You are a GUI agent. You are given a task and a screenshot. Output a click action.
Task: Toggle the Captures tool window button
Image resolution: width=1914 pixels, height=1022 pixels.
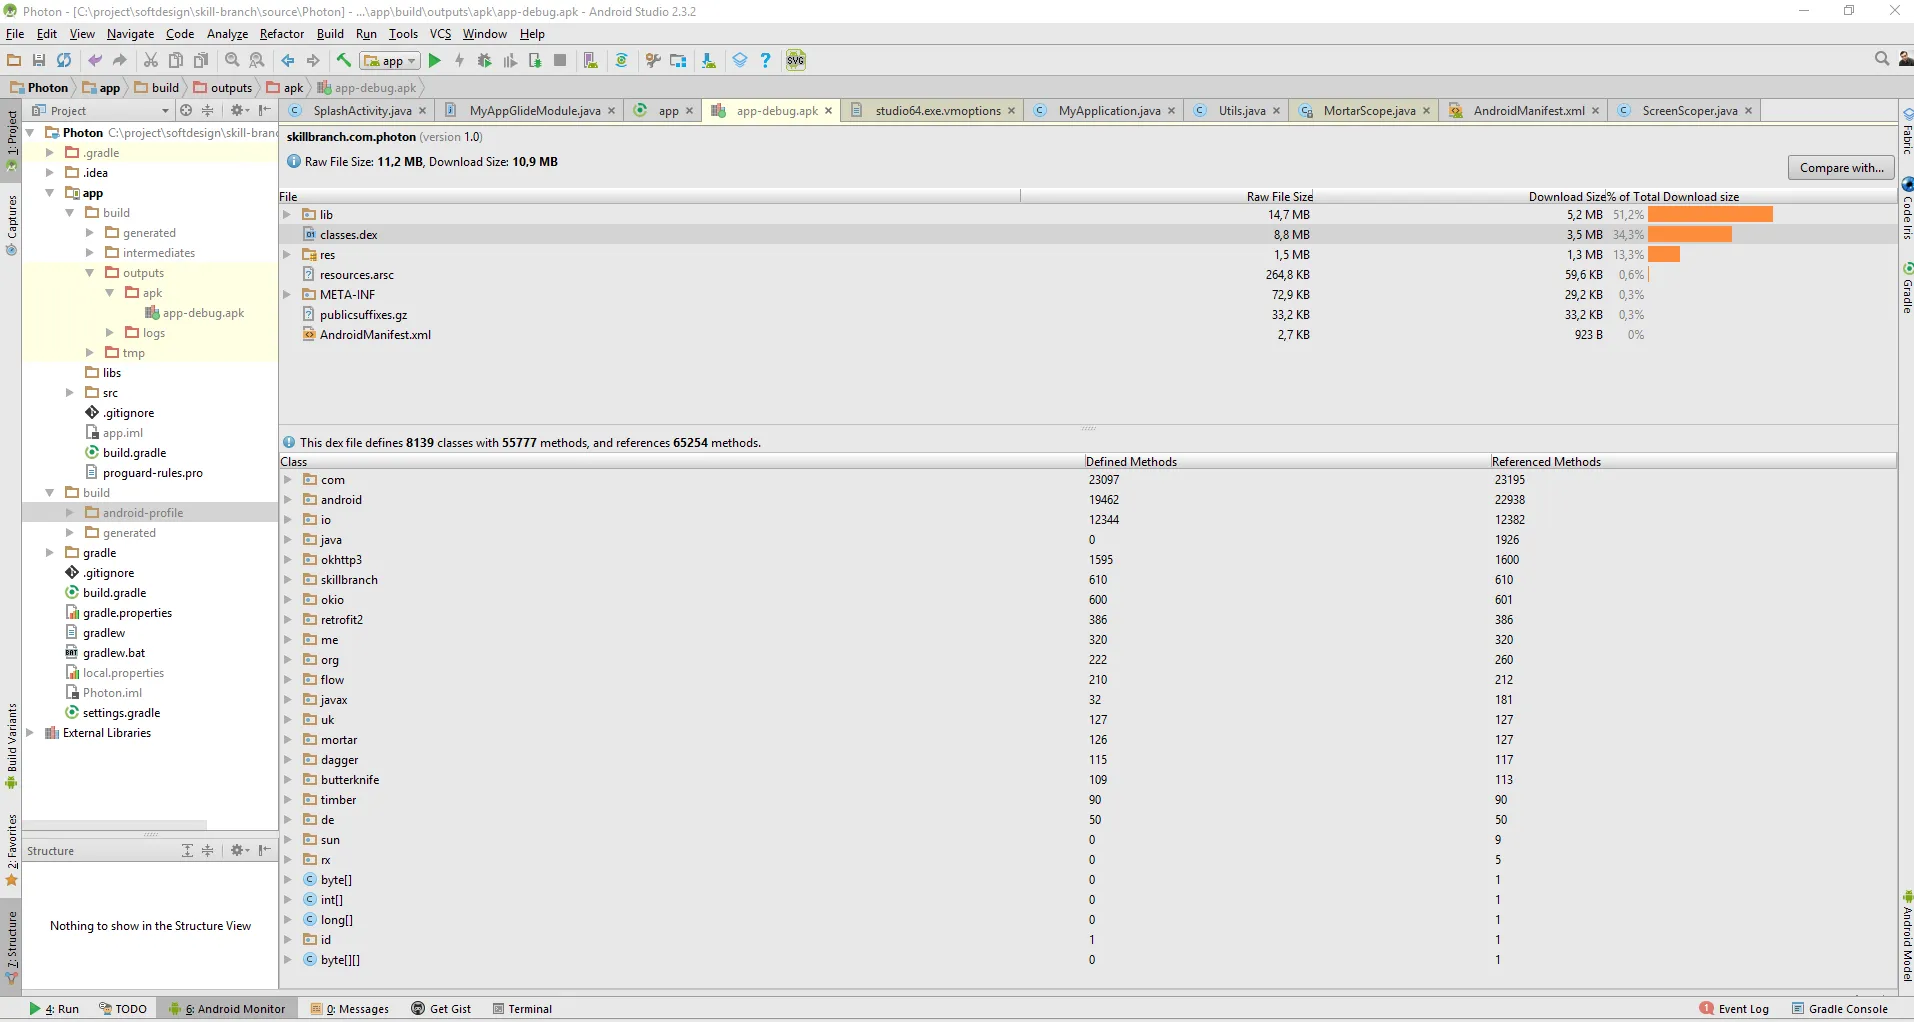pos(12,224)
